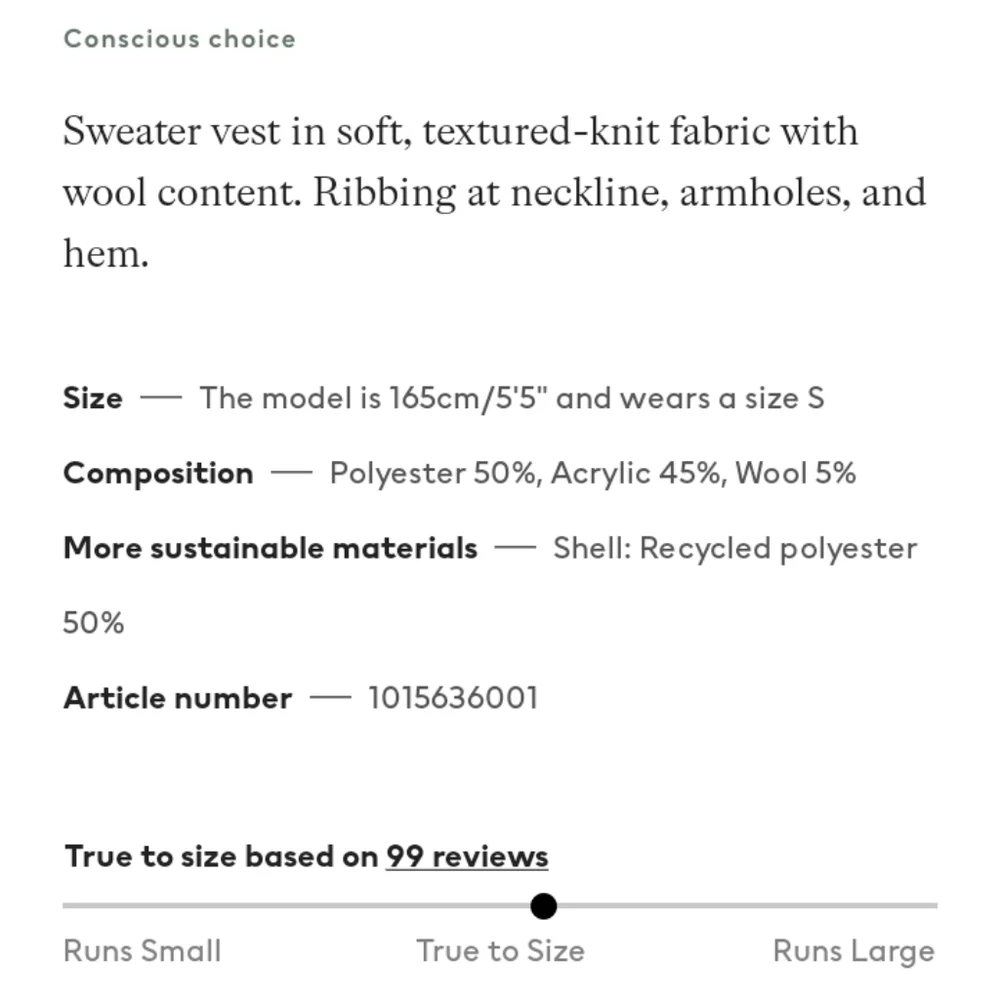Viewport: 1000px width, 1000px height.
Task: Click the True to size based on heading
Action: [x=222, y=856]
